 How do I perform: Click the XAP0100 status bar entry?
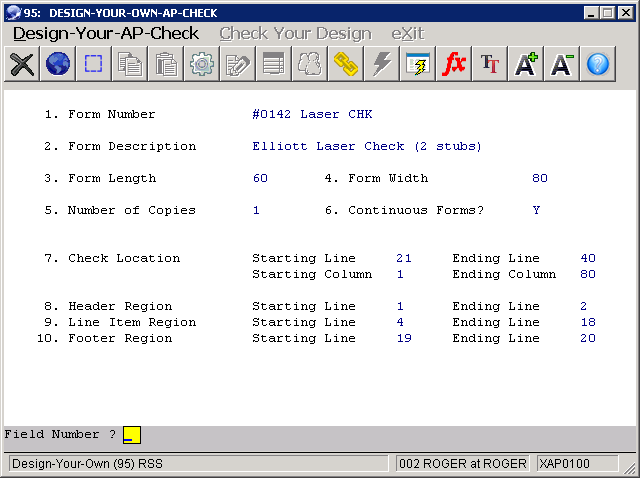(x=578, y=464)
